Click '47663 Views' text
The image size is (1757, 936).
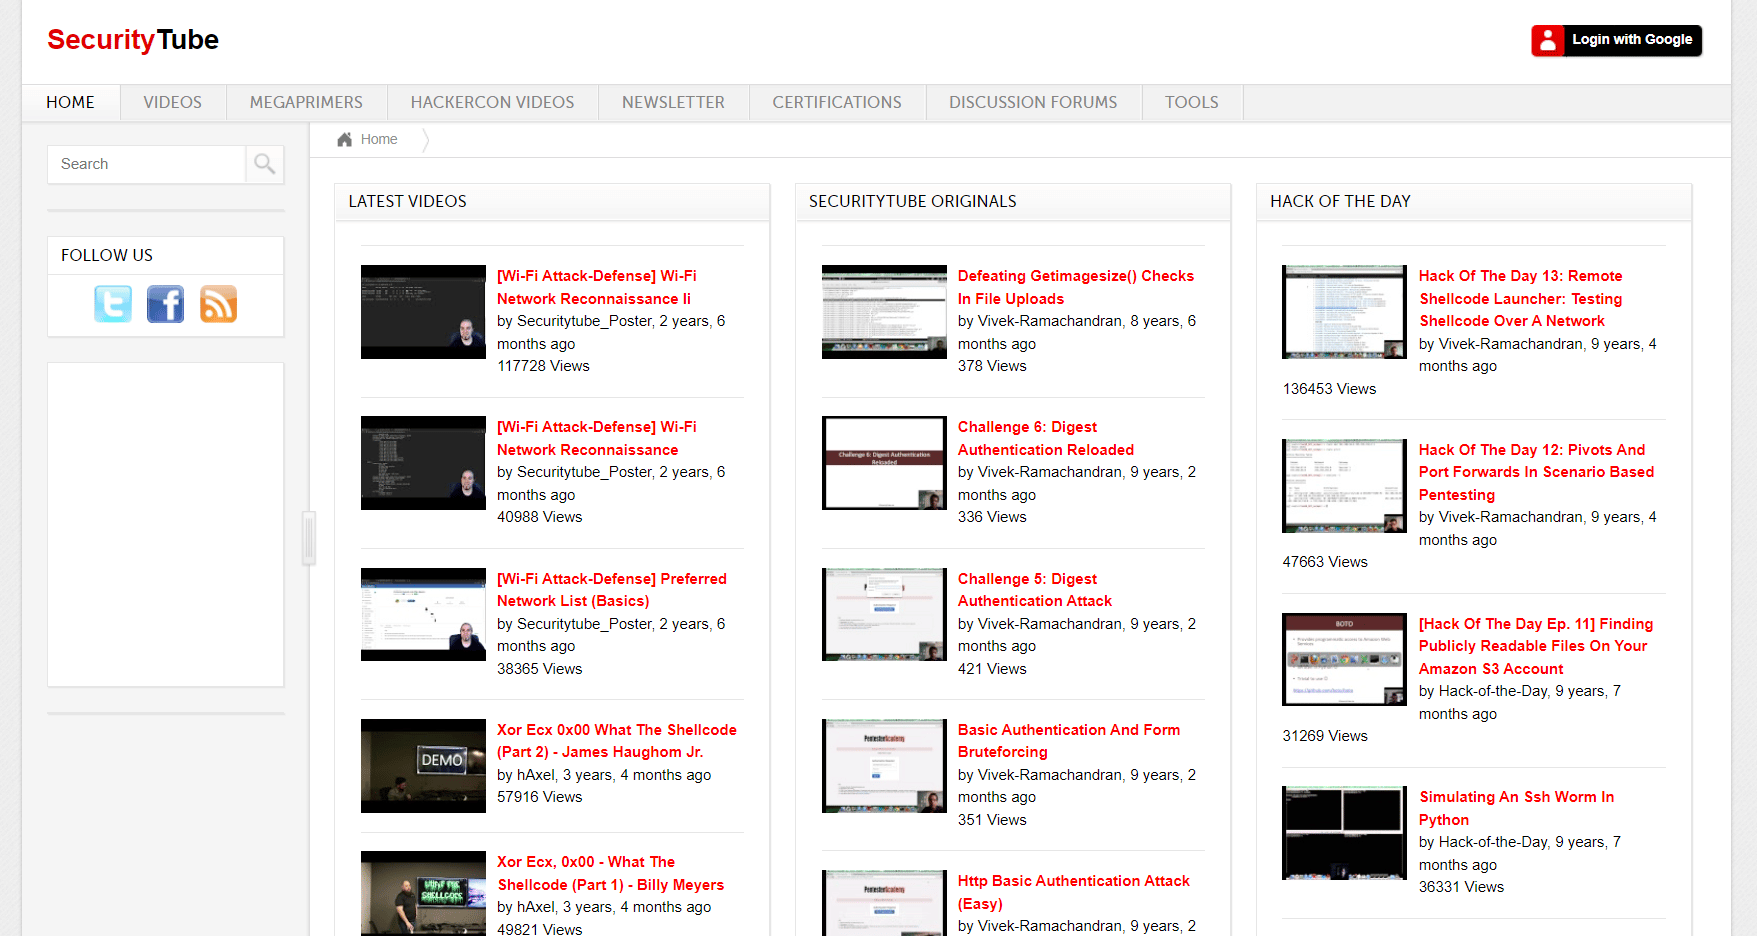(1325, 562)
